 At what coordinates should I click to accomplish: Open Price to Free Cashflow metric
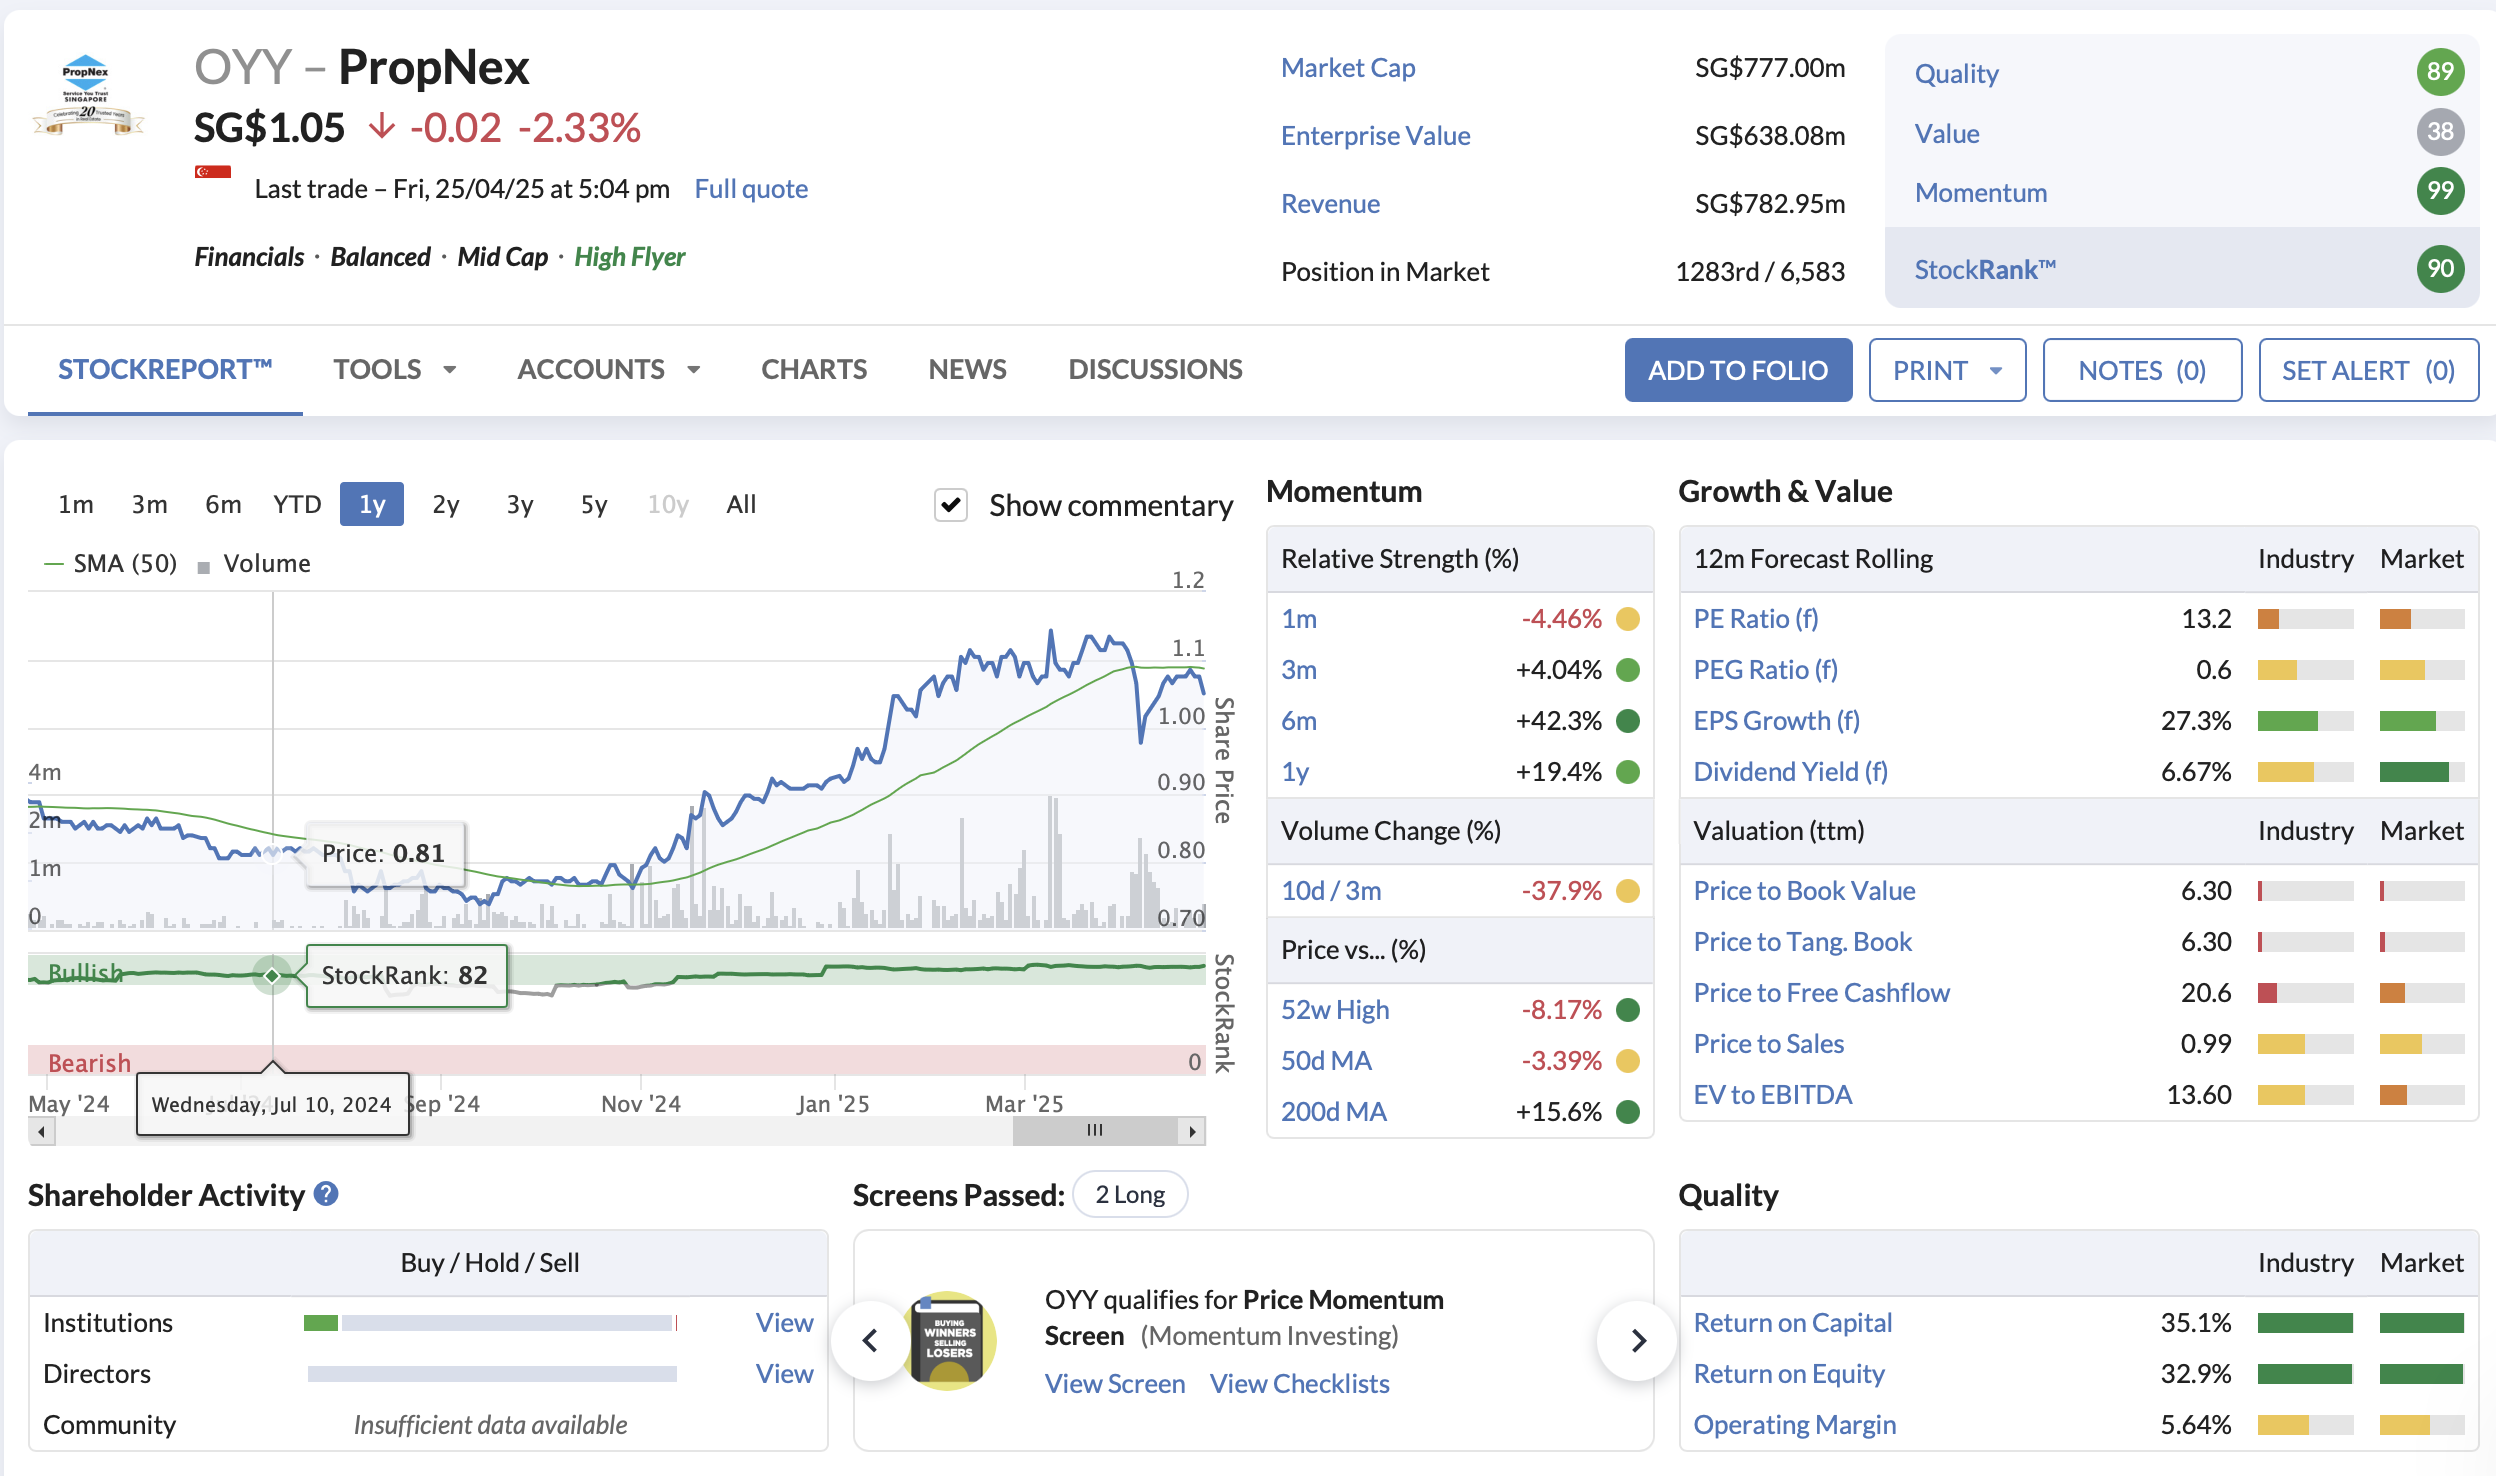(x=1821, y=993)
